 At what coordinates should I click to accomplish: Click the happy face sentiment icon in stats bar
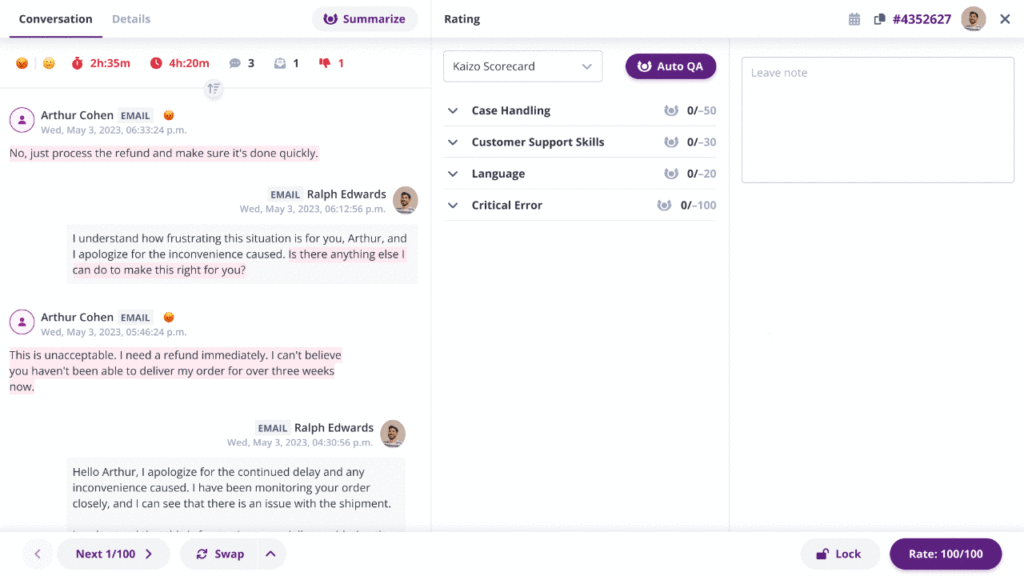coord(49,63)
